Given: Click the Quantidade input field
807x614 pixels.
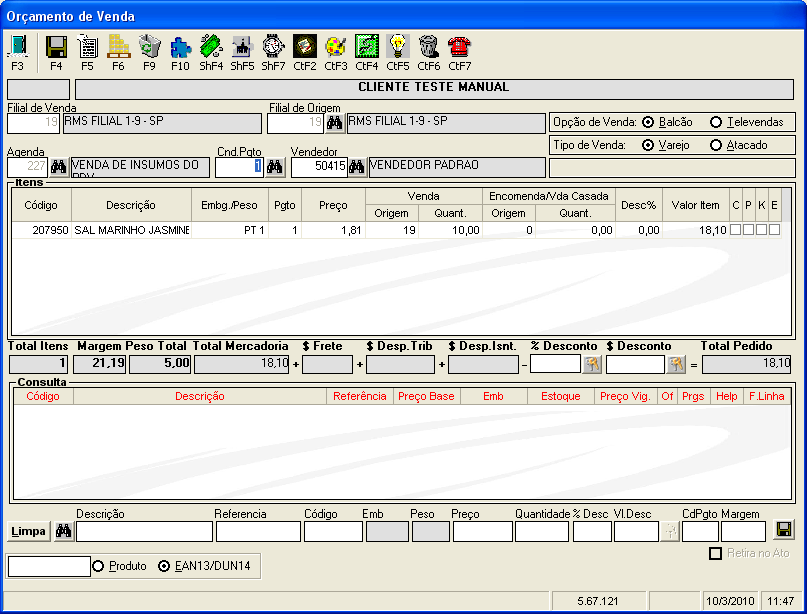Looking at the screenshot, I should [542, 531].
